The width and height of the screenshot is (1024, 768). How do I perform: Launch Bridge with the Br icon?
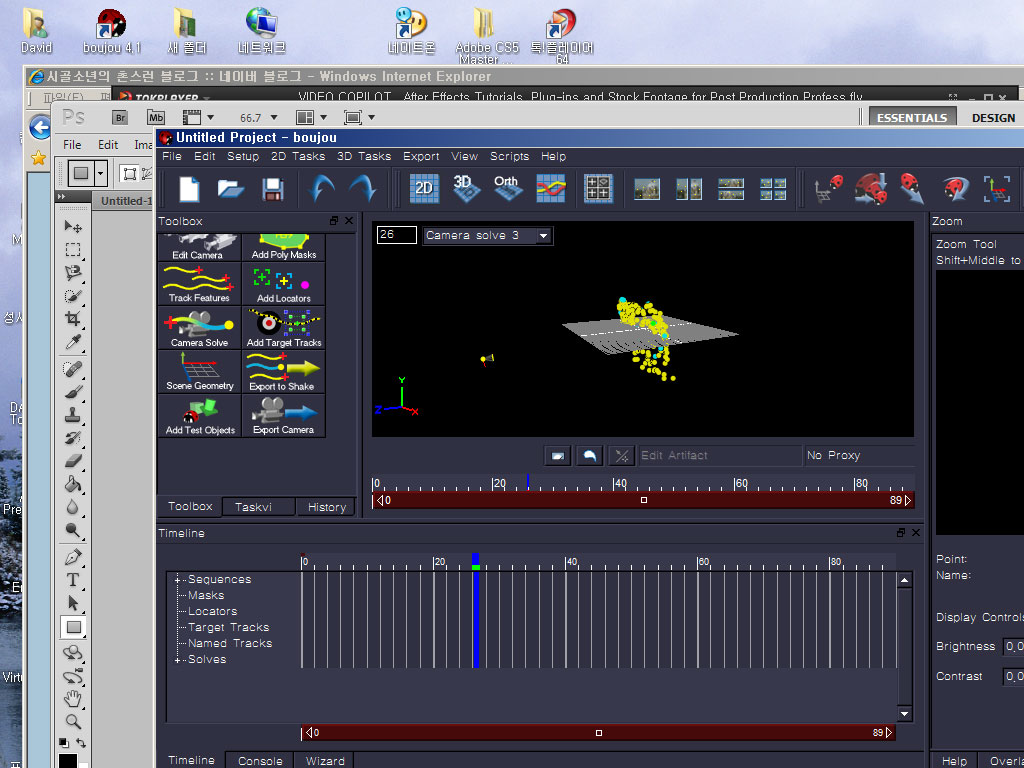tap(120, 118)
